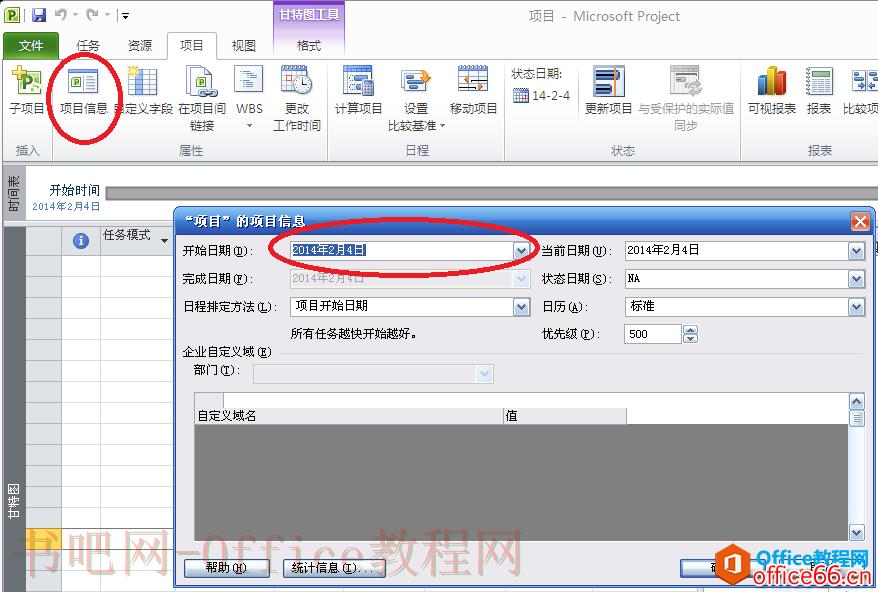Increase priority with the spinner up arrow

(690, 330)
